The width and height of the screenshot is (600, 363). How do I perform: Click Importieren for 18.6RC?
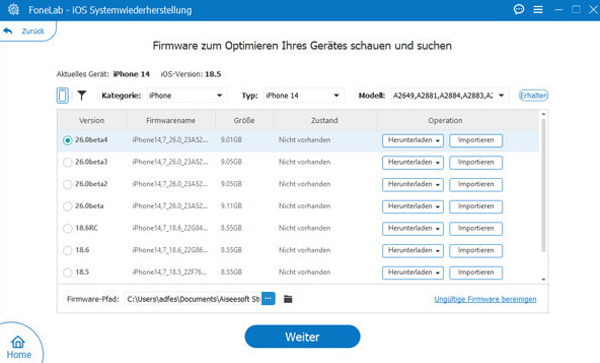[x=476, y=229]
